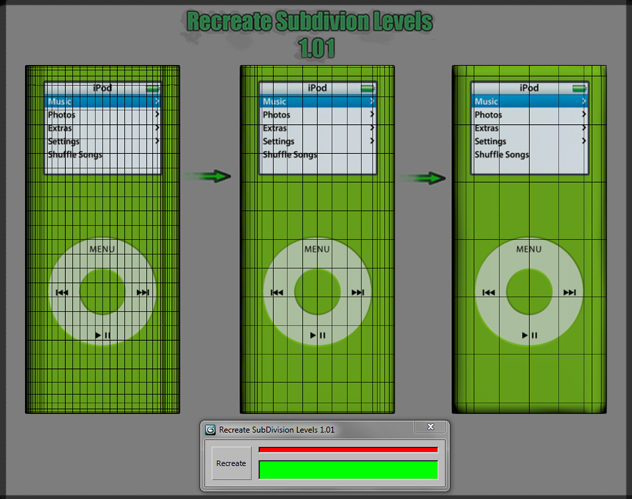632x499 pixels.
Task: Expand the Extras chevron on left iPod
Action: pos(158,129)
